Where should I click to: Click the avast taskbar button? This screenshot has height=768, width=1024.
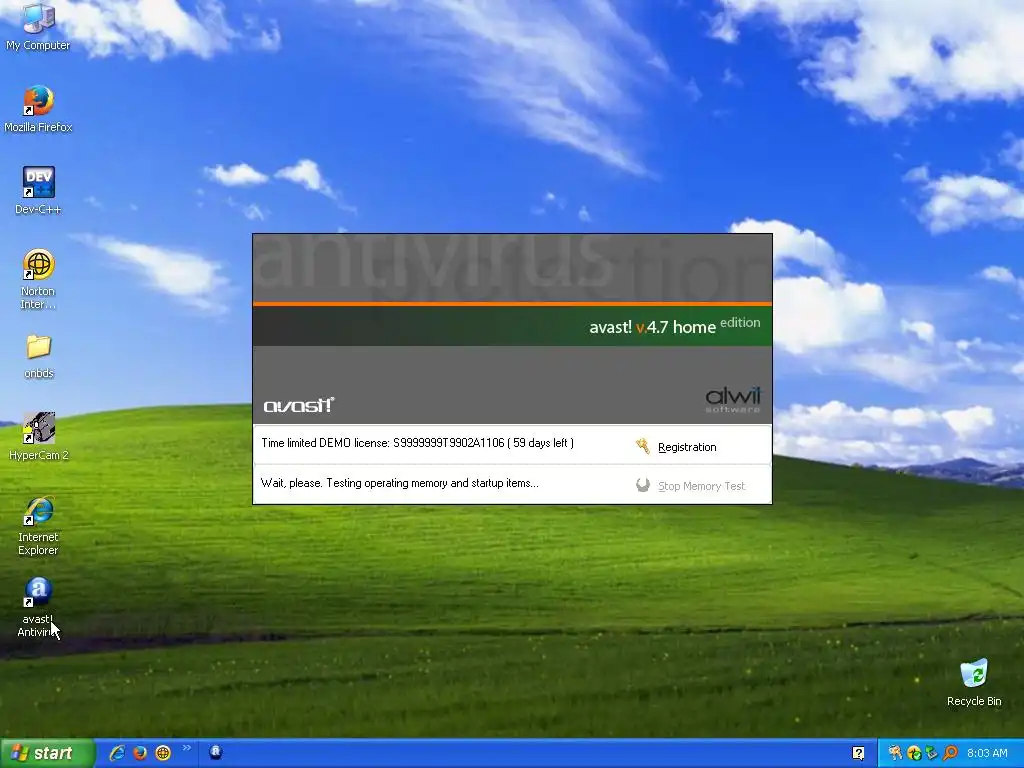click(216, 753)
